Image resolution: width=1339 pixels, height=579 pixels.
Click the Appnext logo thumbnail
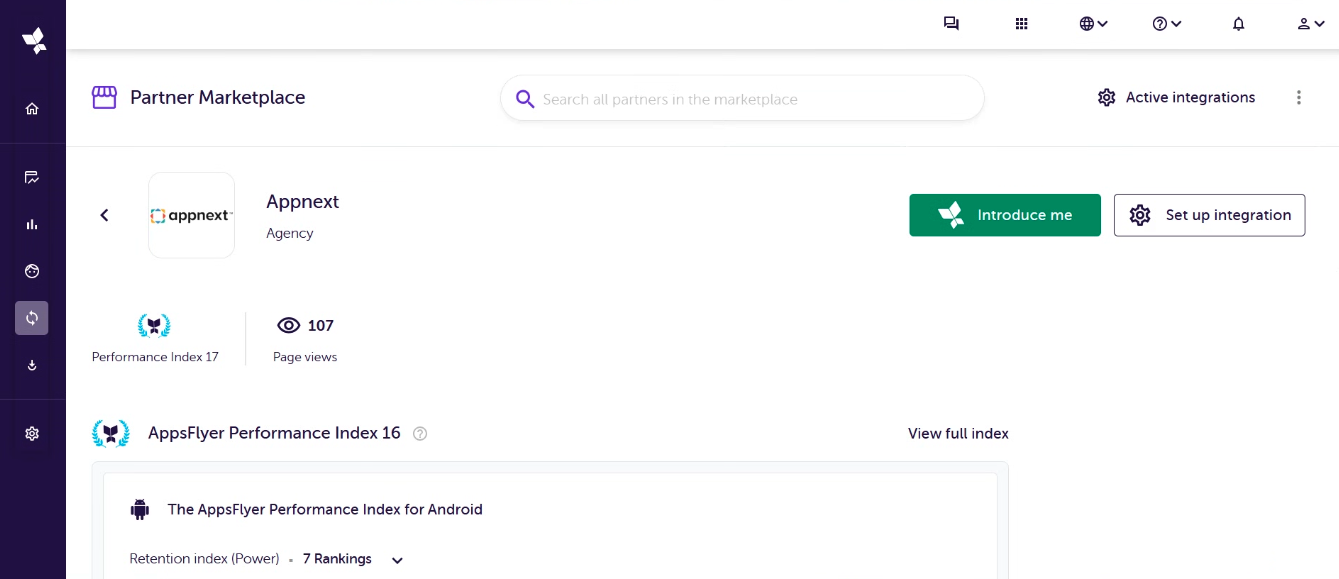pos(192,215)
